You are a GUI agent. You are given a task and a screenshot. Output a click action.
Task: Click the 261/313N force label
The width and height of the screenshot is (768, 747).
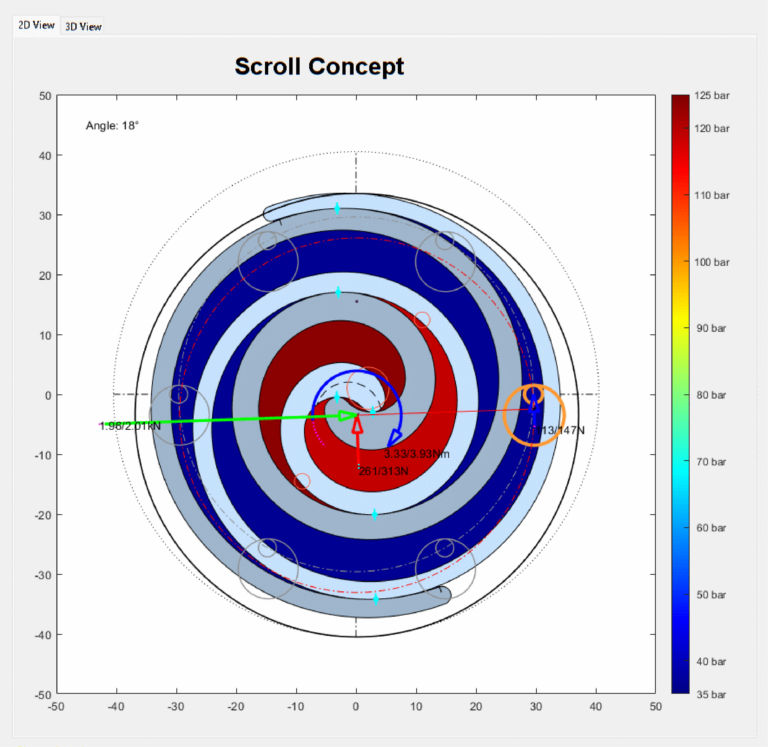point(384,471)
